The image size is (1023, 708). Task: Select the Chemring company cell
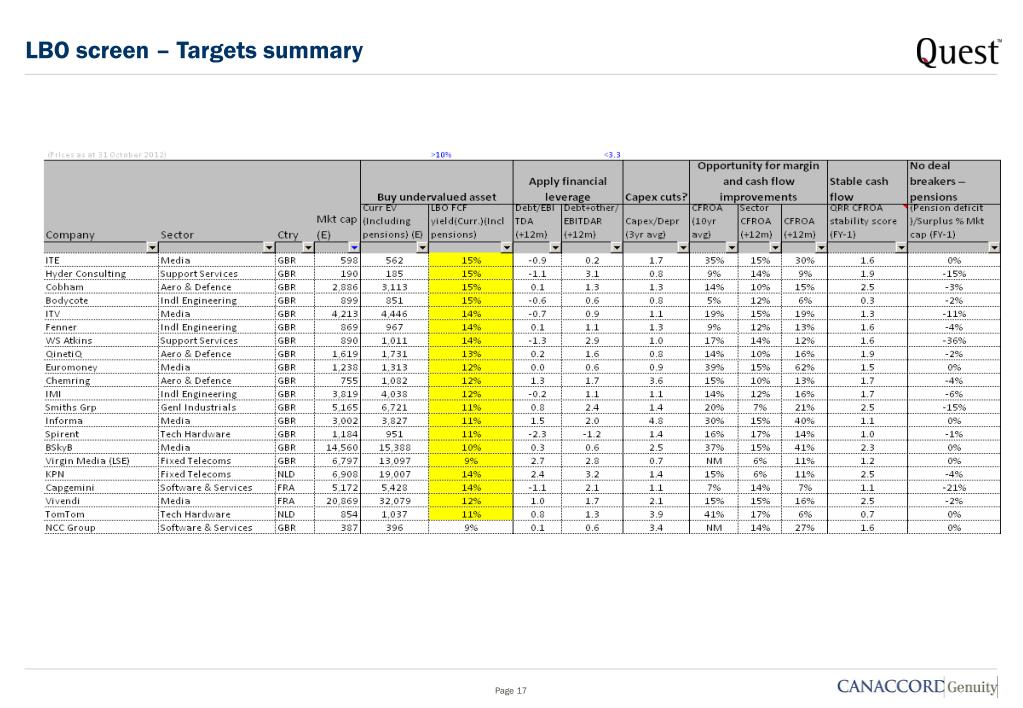coord(101,380)
